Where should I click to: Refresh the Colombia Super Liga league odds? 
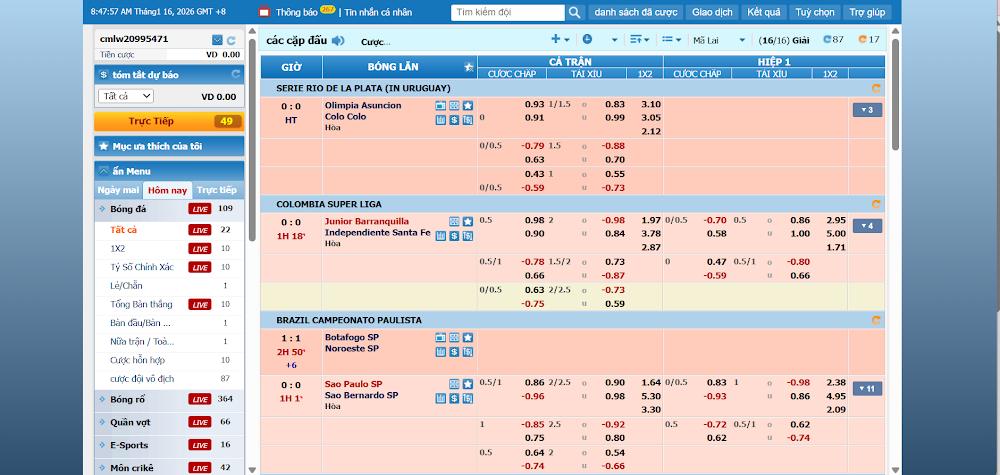(876, 203)
